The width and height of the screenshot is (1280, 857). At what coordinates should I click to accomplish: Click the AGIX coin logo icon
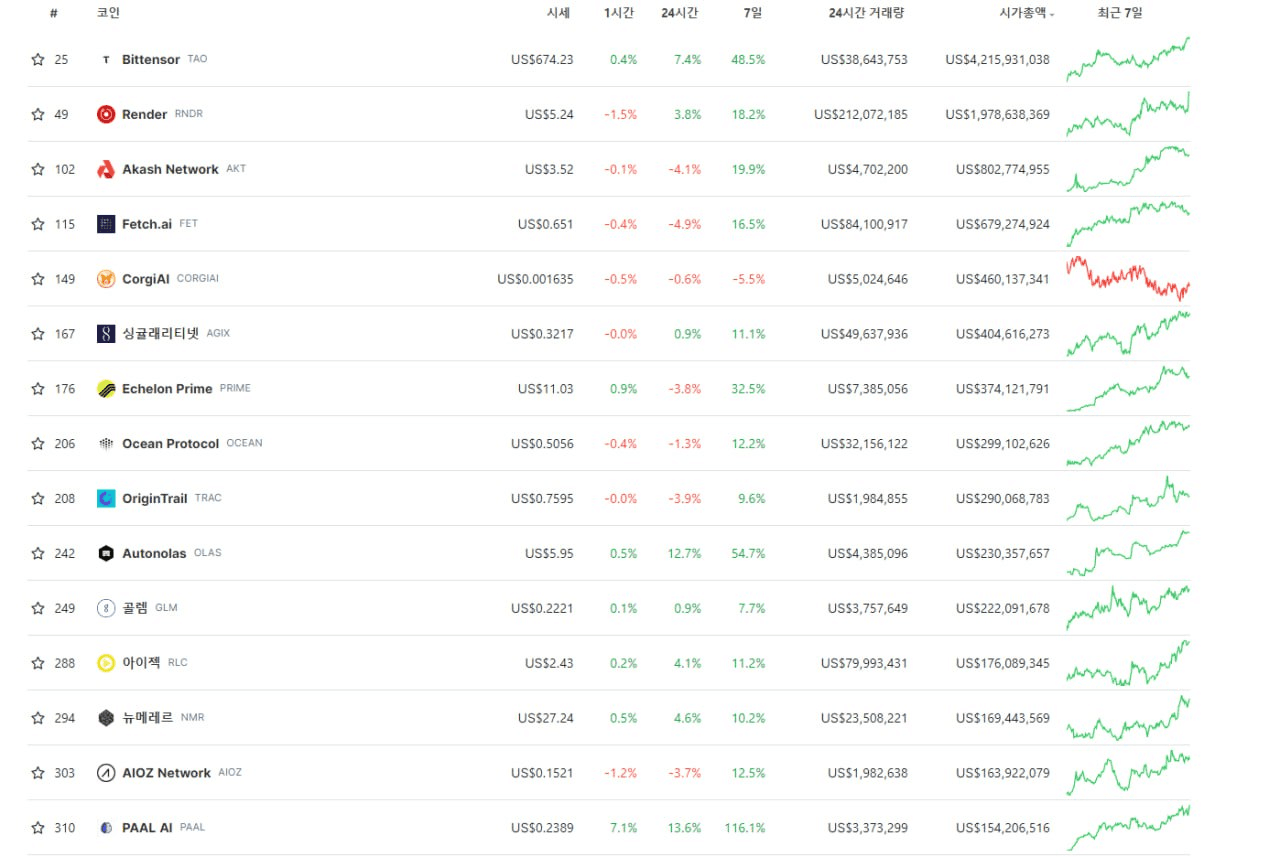tap(106, 334)
